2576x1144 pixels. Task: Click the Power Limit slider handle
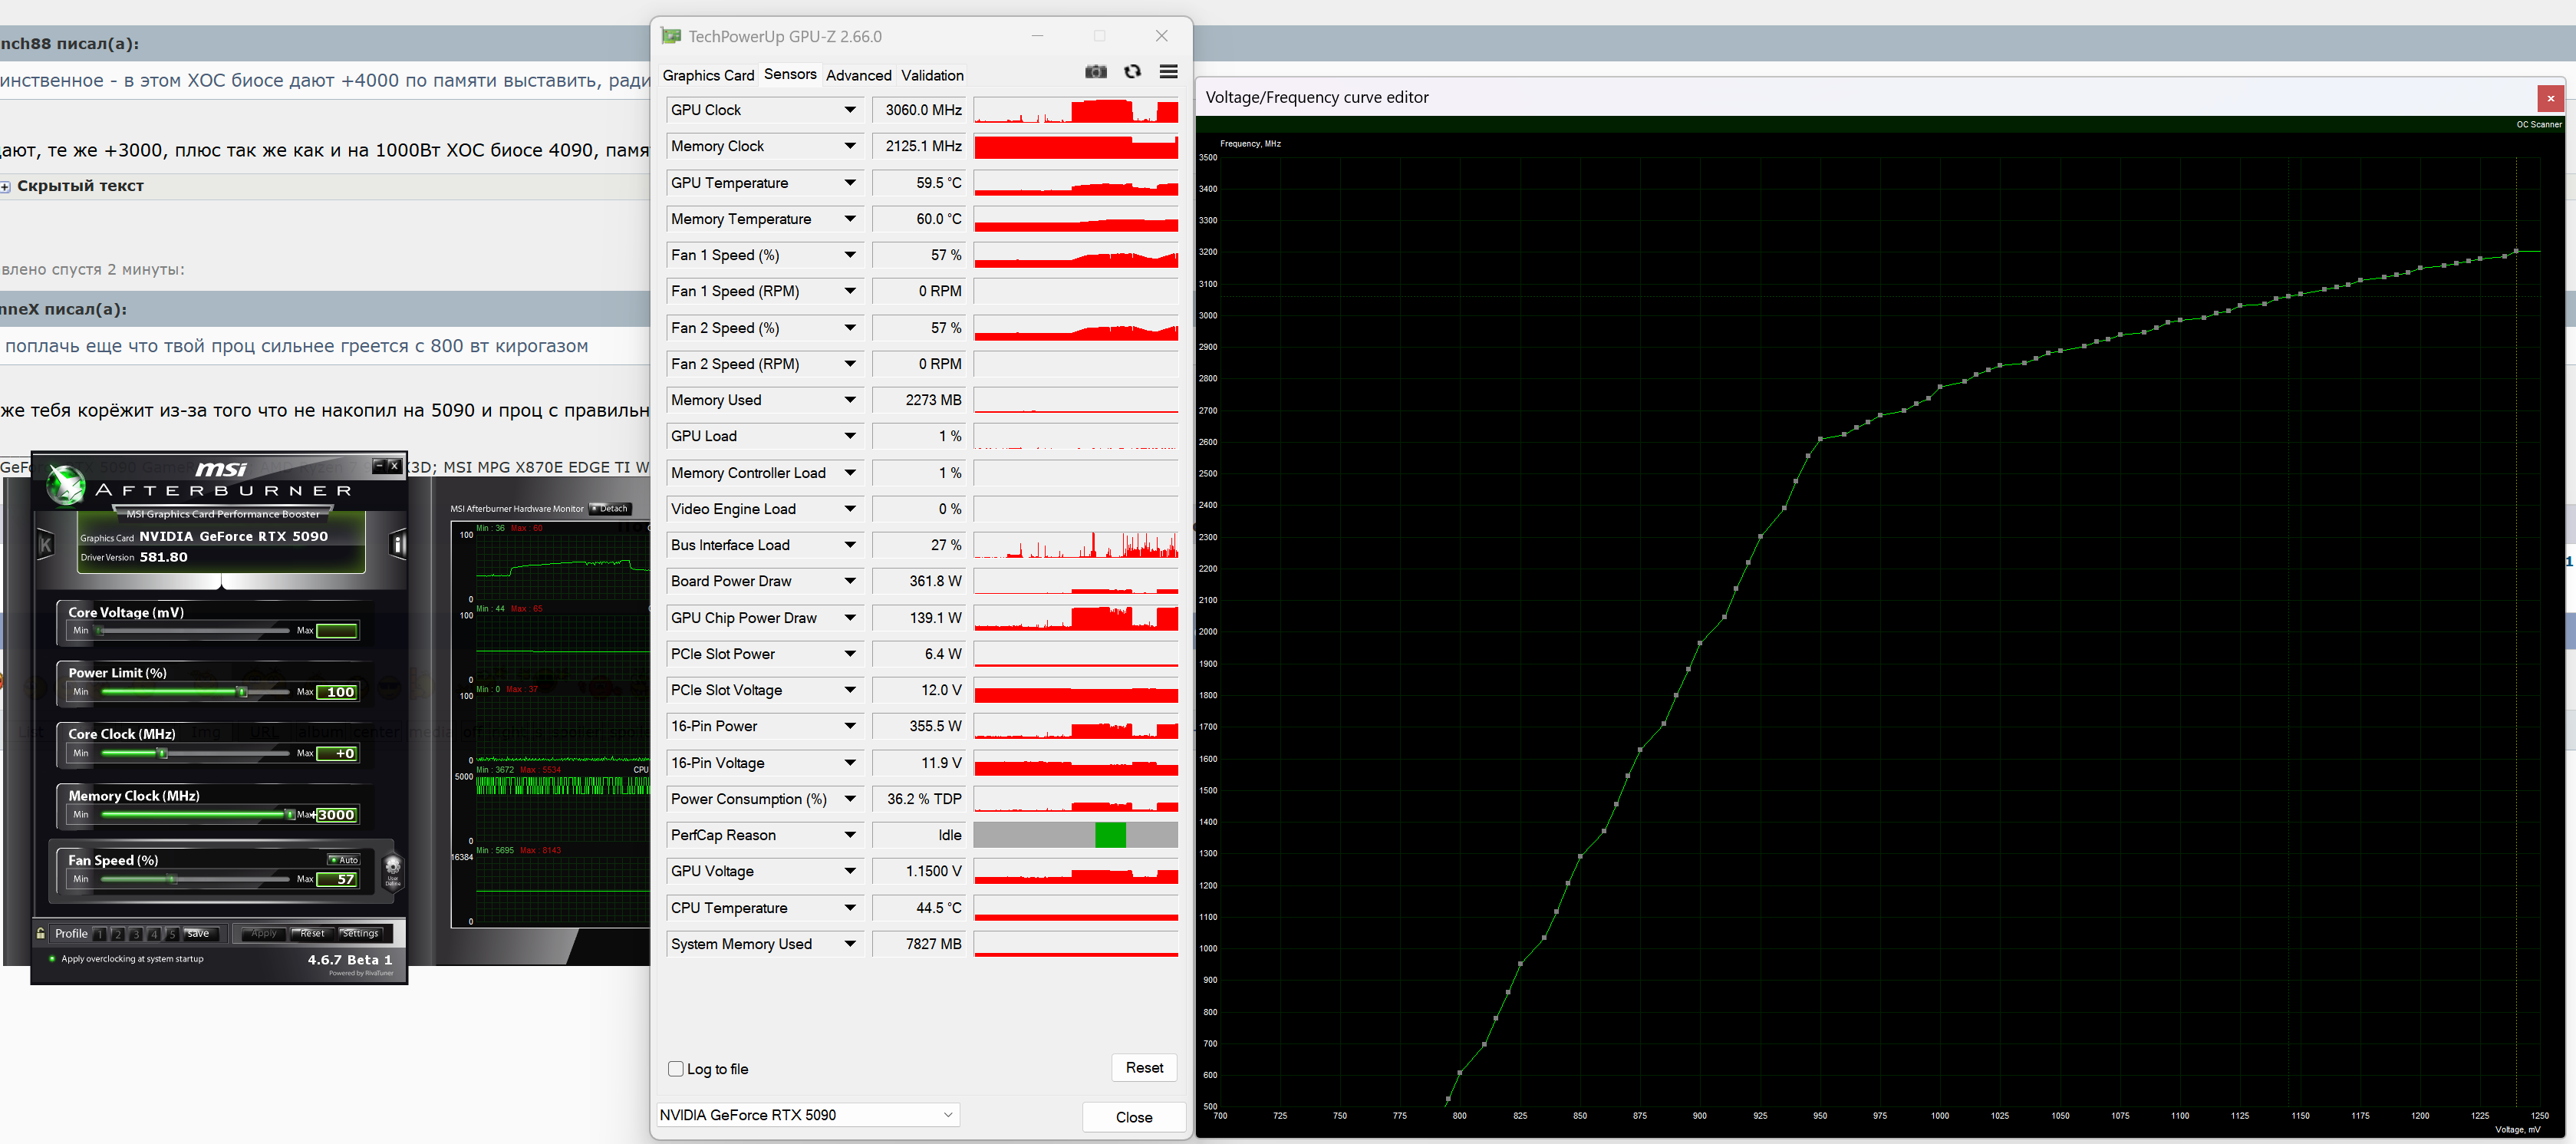(241, 692)
